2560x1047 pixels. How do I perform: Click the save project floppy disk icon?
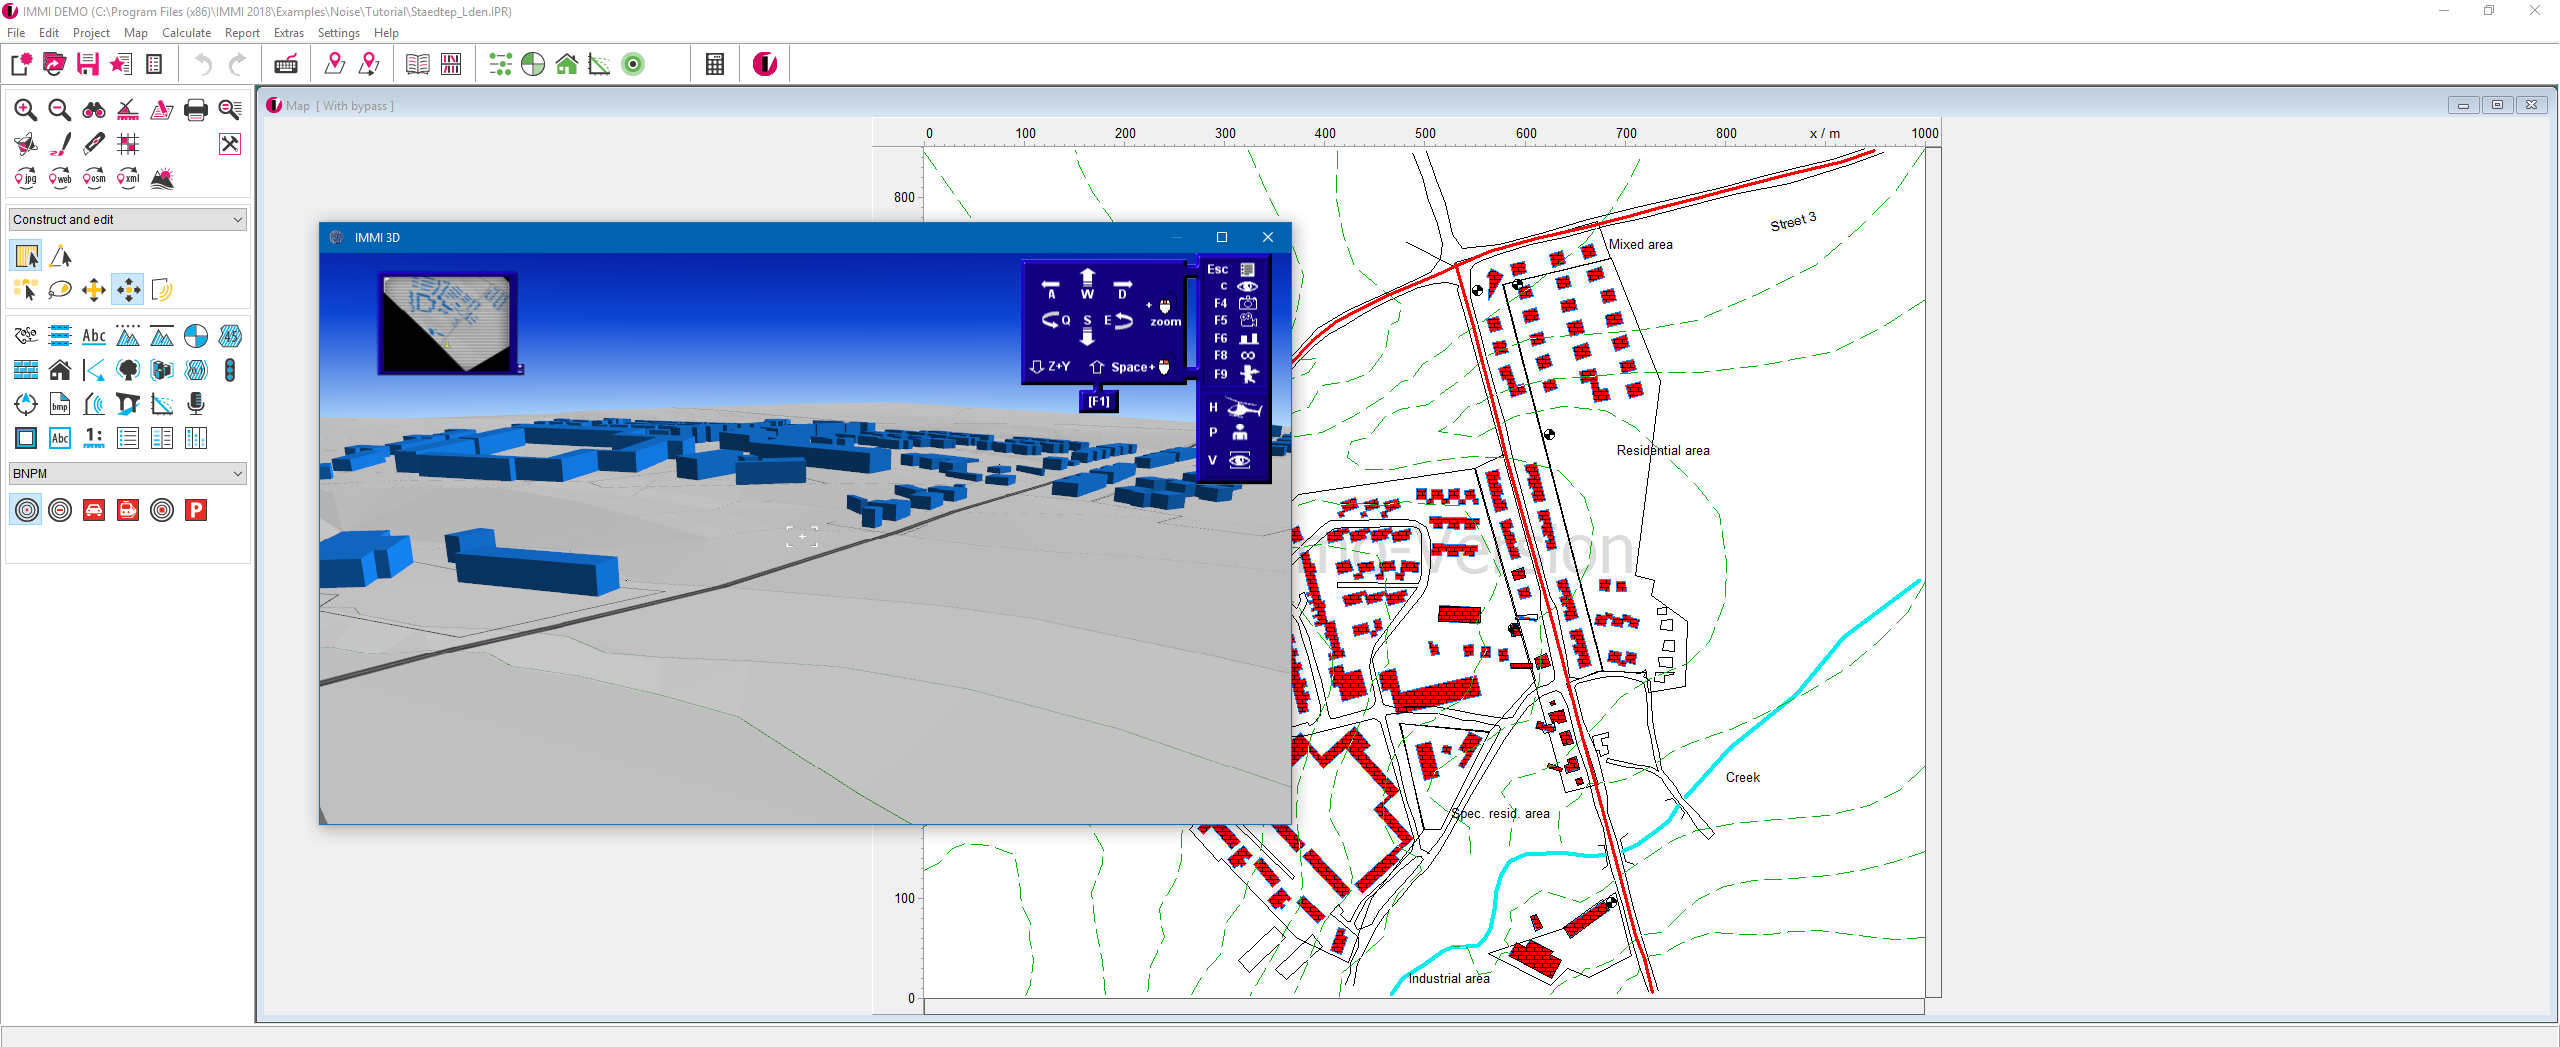point(88,65)
